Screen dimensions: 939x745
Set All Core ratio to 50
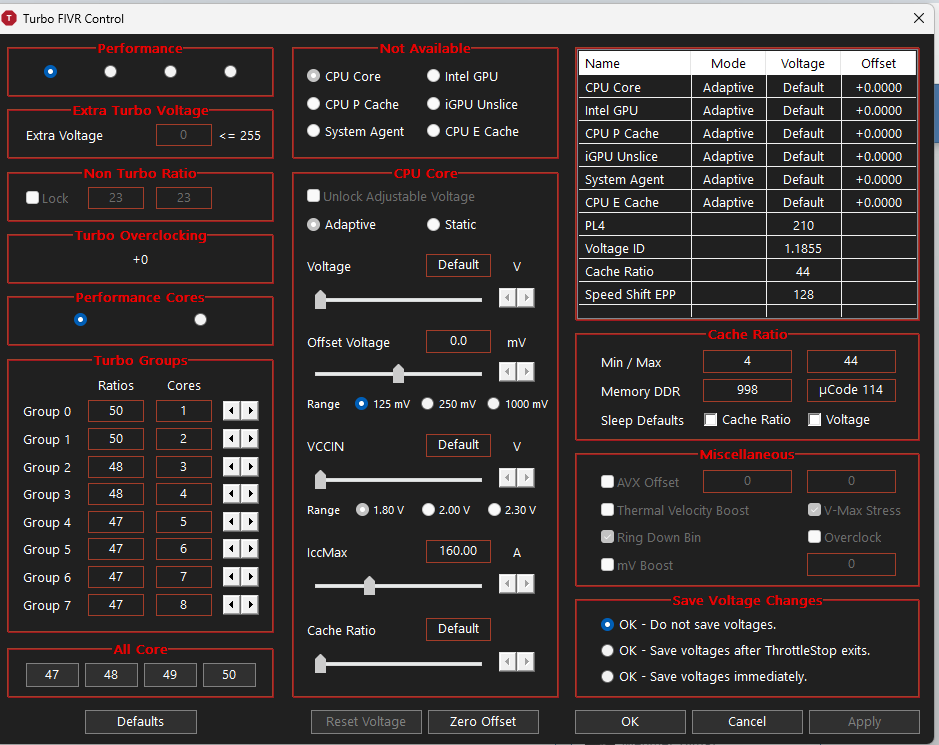coord(229,675)
